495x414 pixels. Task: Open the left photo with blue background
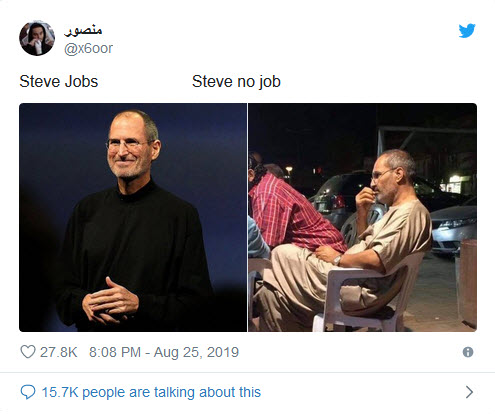[x=133, y=217]
